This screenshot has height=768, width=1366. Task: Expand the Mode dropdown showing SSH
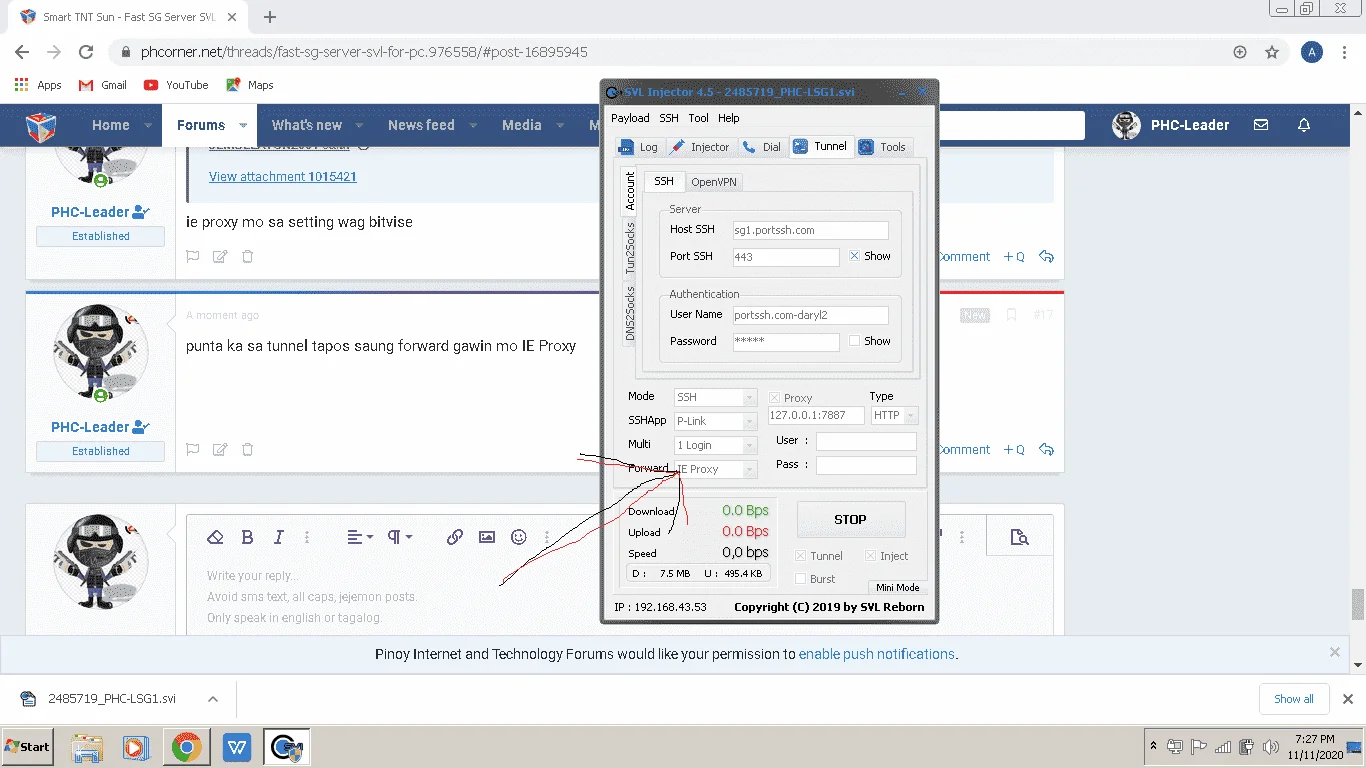coord(749,397)
